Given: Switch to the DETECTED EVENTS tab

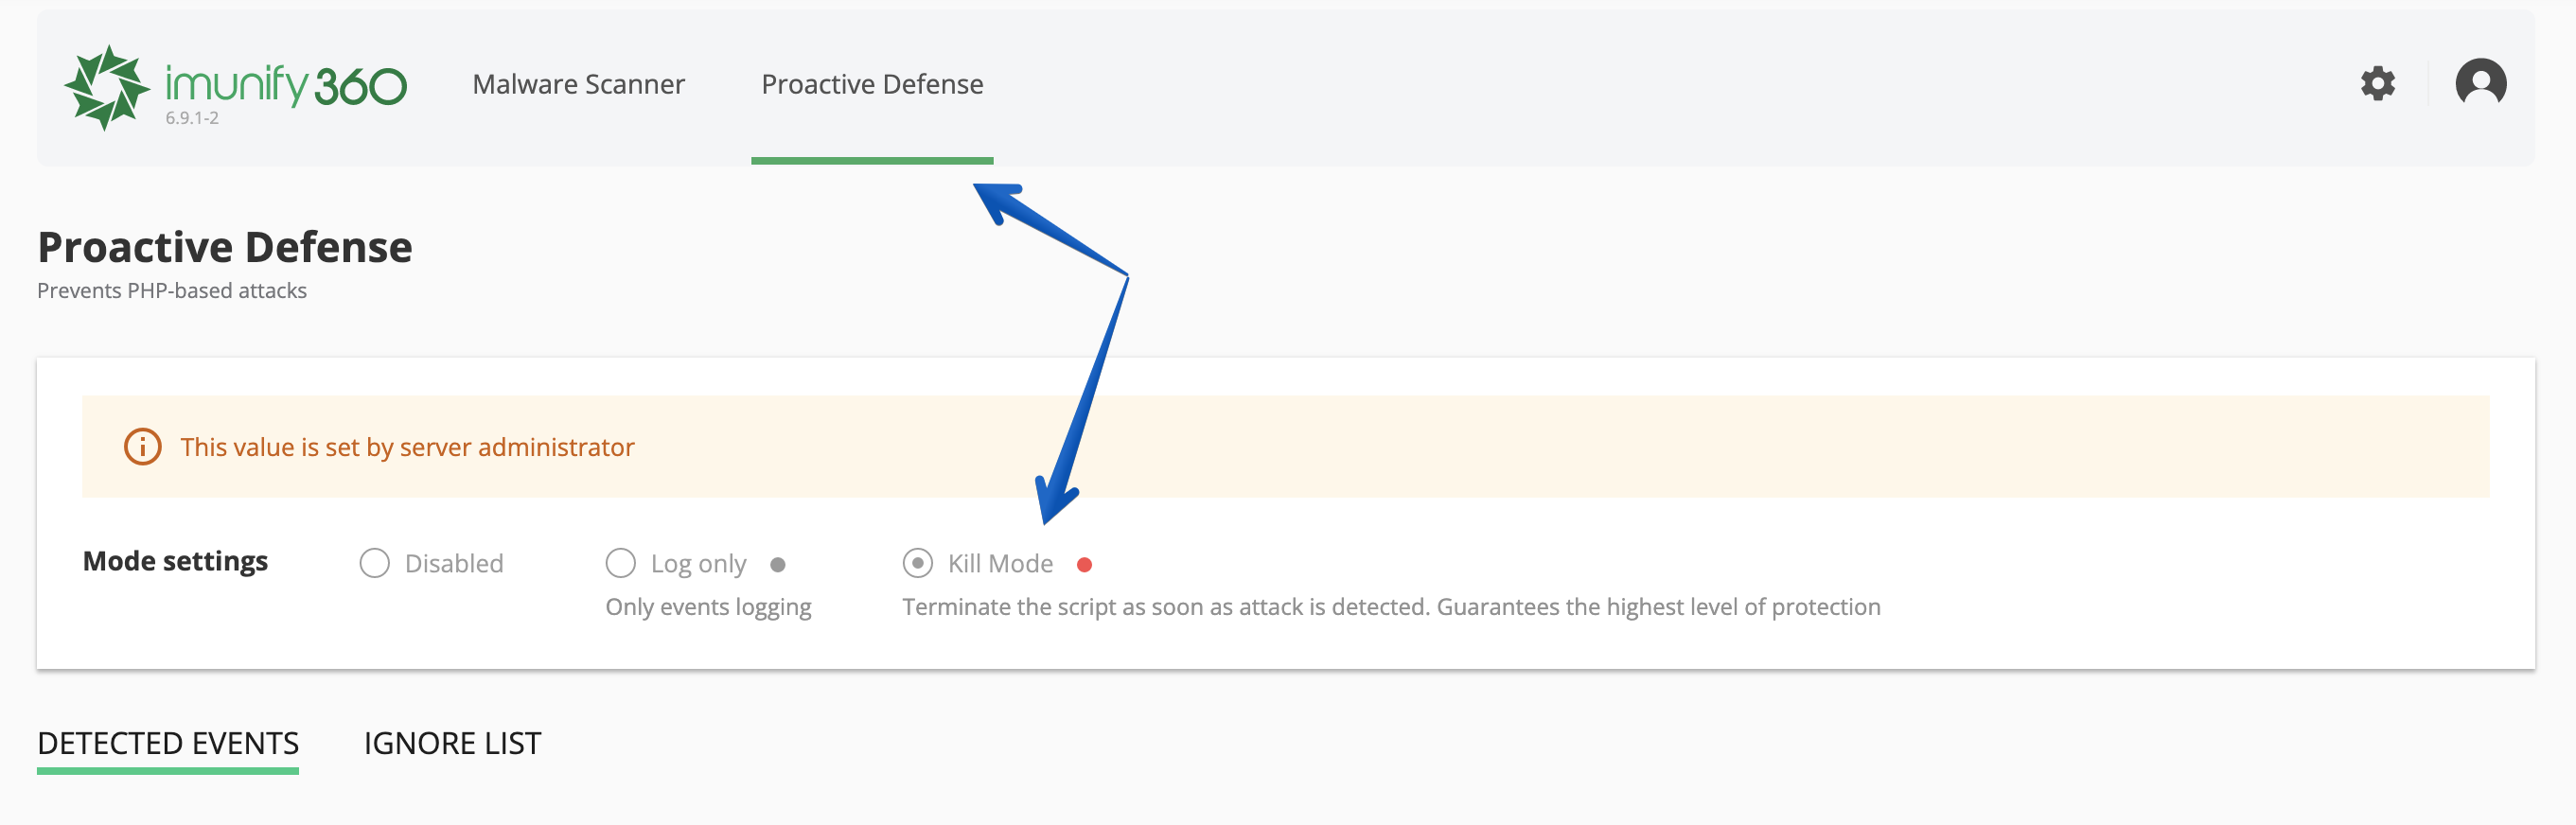Looking at the screenshot, I should 168,744.
